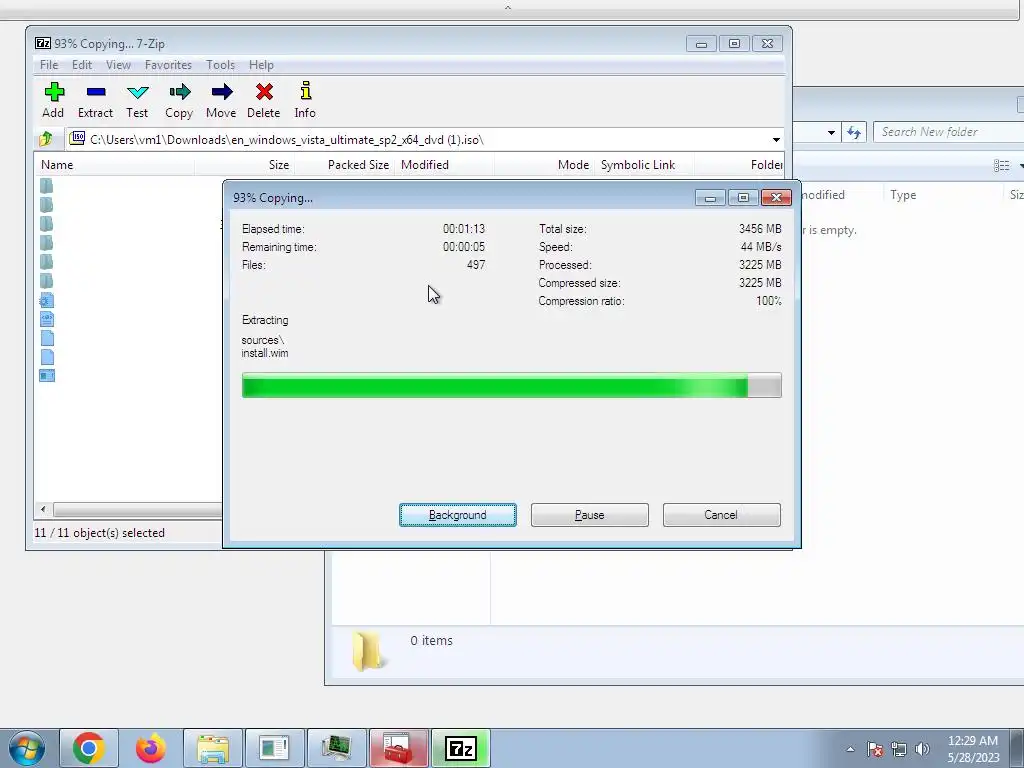Open the Tools menu
1024x768 pixels.
coord(220,65)
